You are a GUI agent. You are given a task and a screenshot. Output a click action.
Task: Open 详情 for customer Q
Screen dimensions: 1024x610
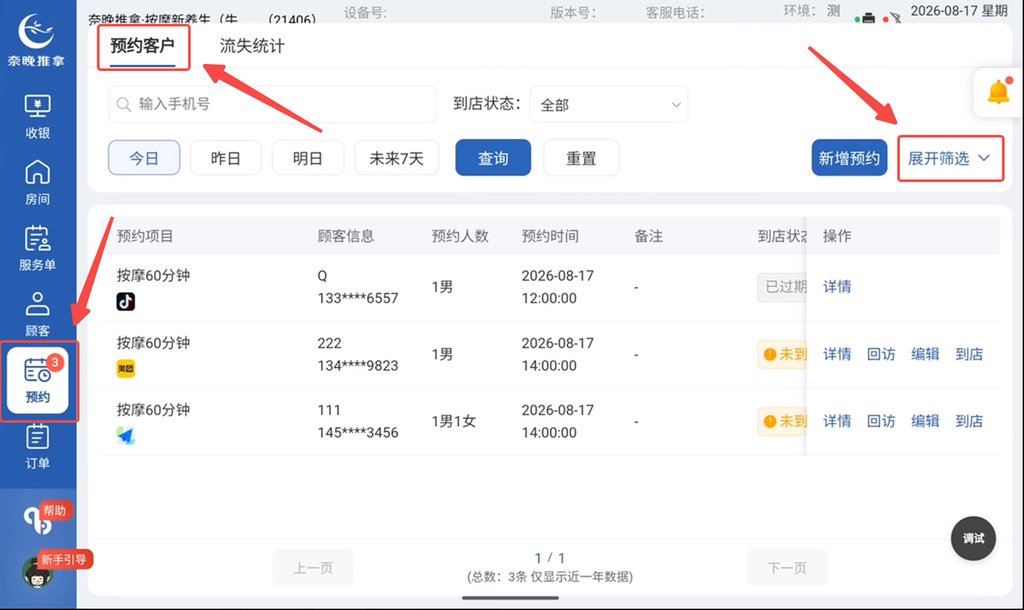pyautogui.click(x=837, y=287)
